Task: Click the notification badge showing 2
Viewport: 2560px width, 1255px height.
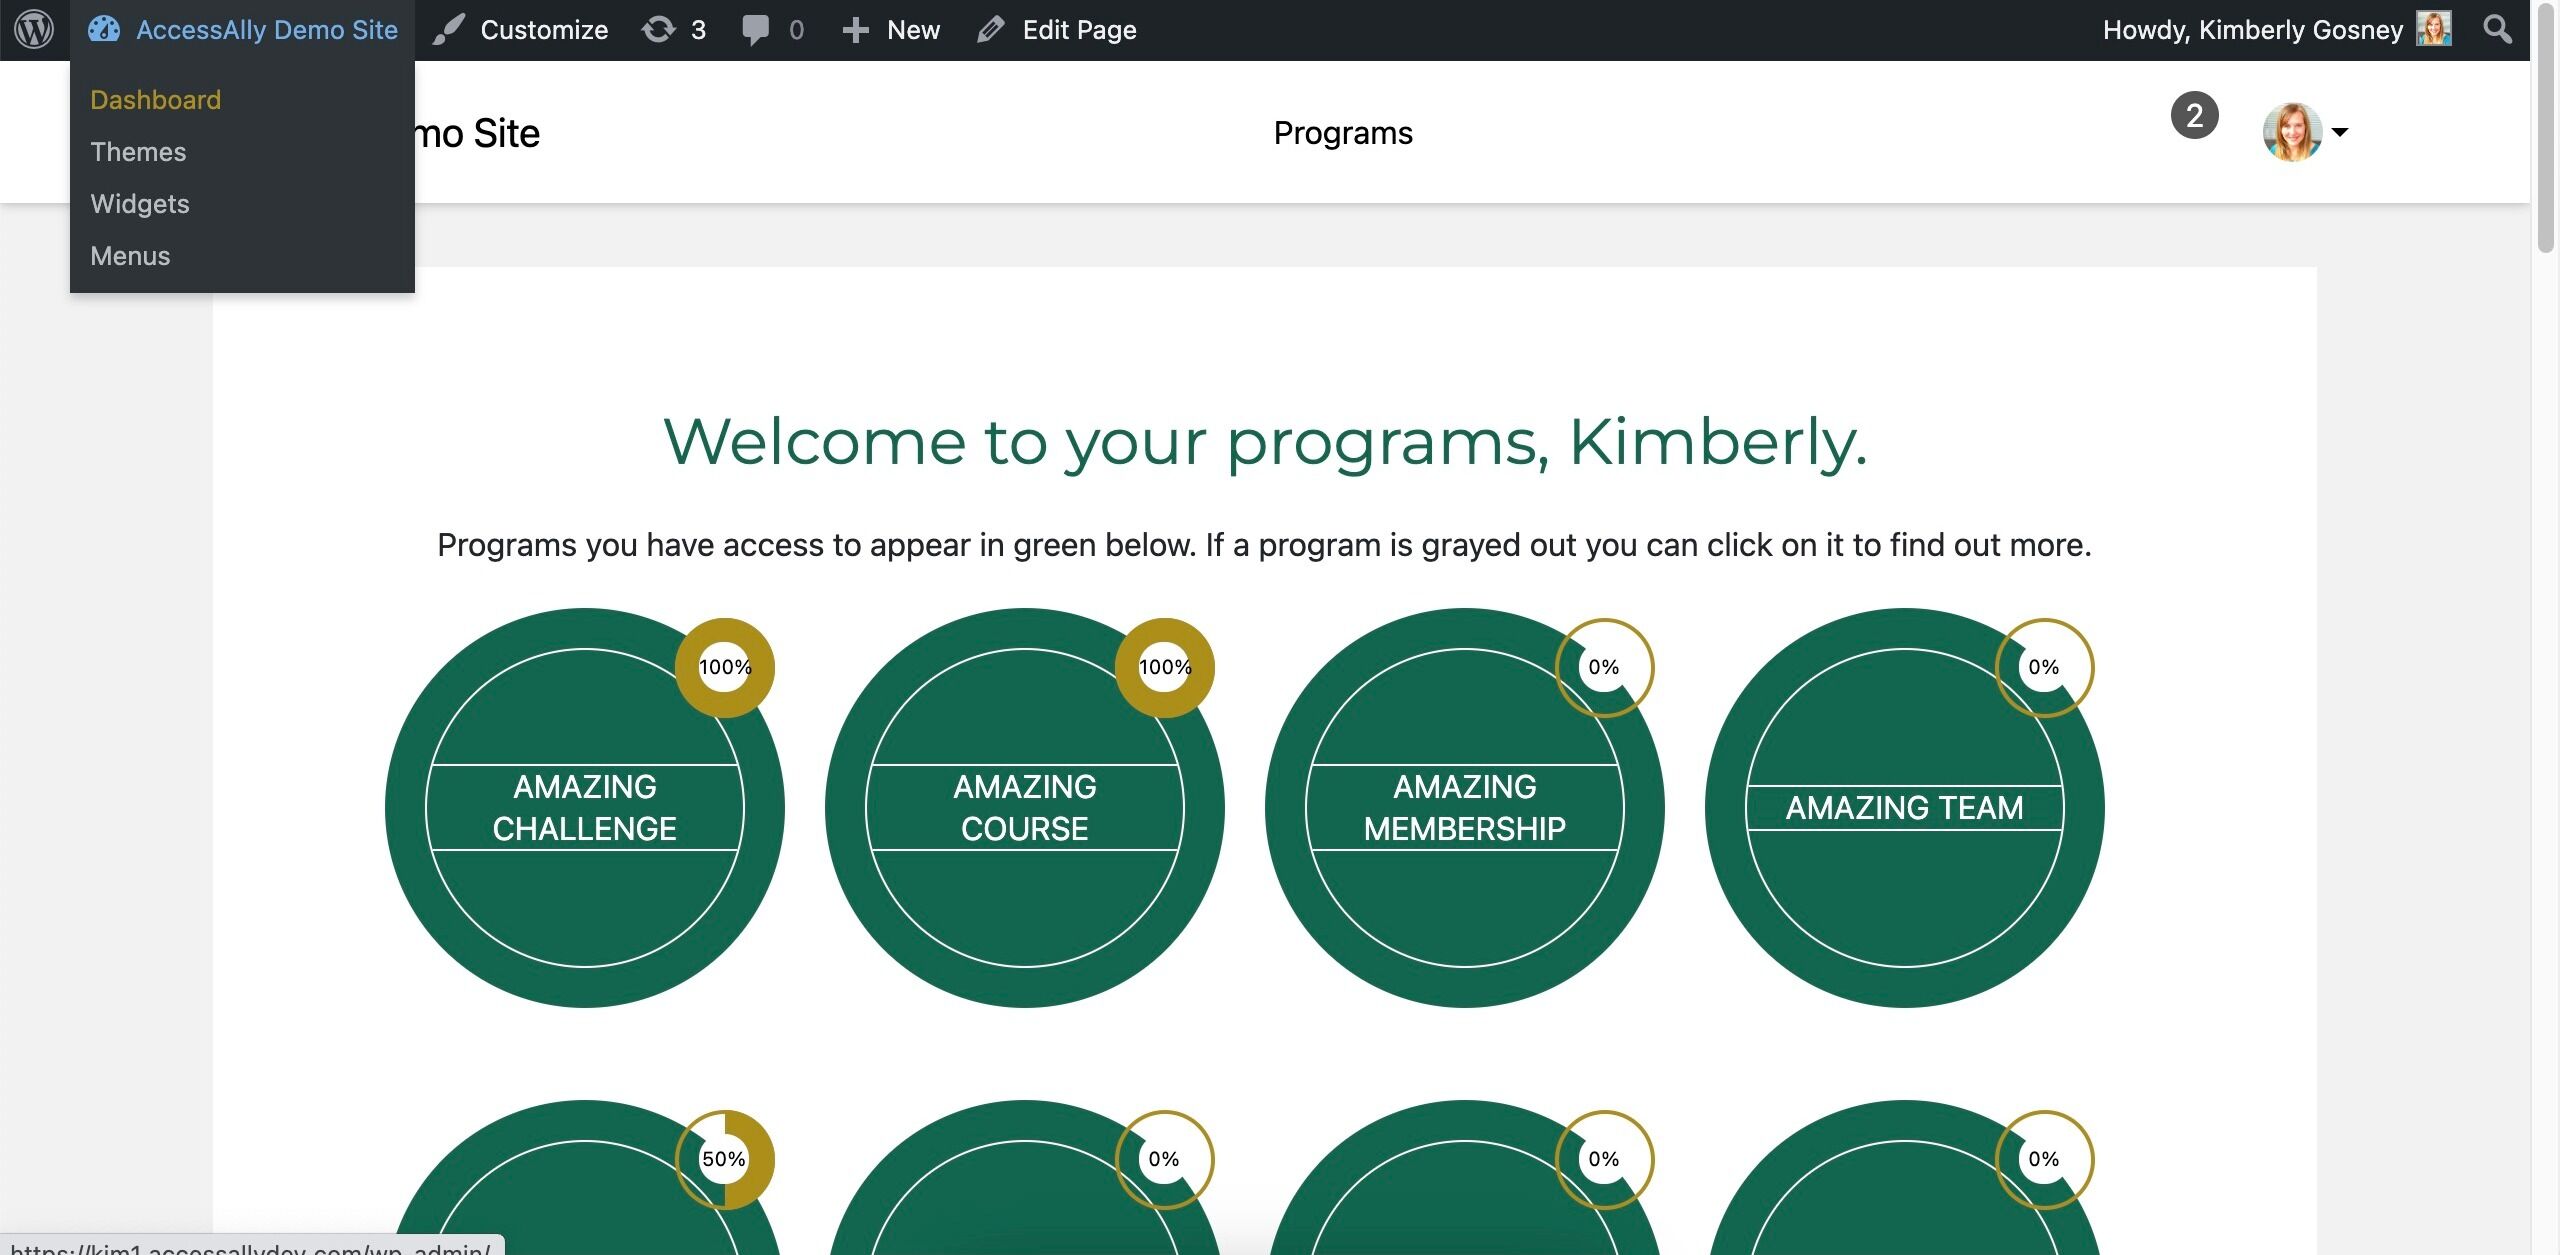Action: (2194, 116)
